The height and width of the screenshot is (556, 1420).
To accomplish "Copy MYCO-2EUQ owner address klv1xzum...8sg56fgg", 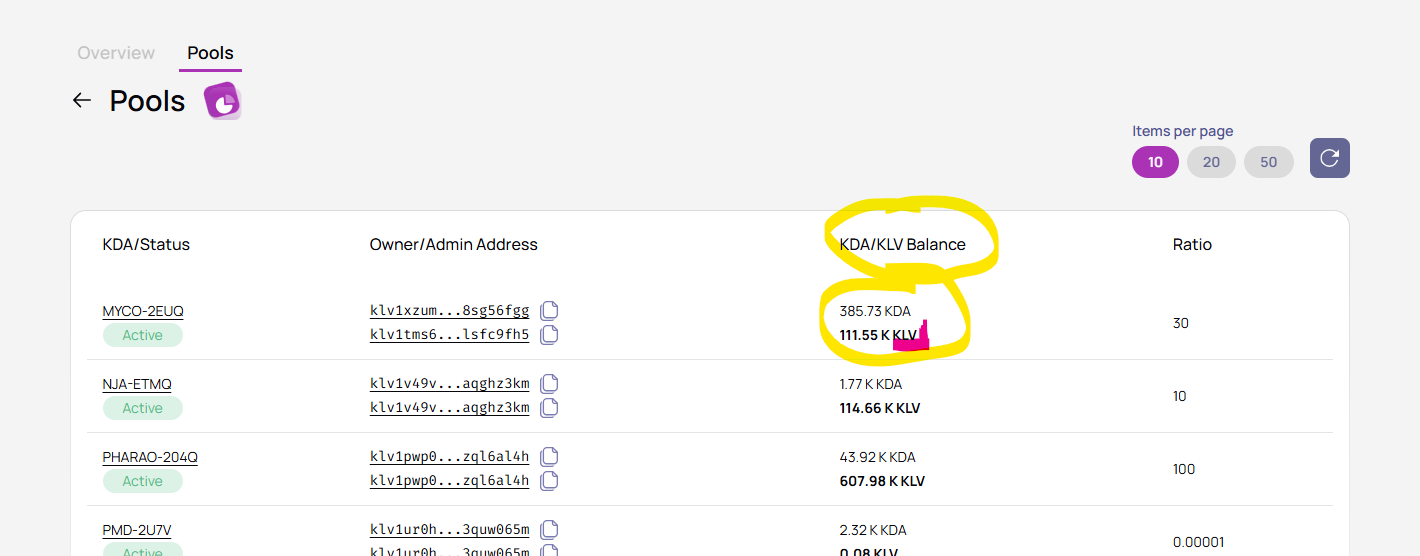I will (549, 310).
